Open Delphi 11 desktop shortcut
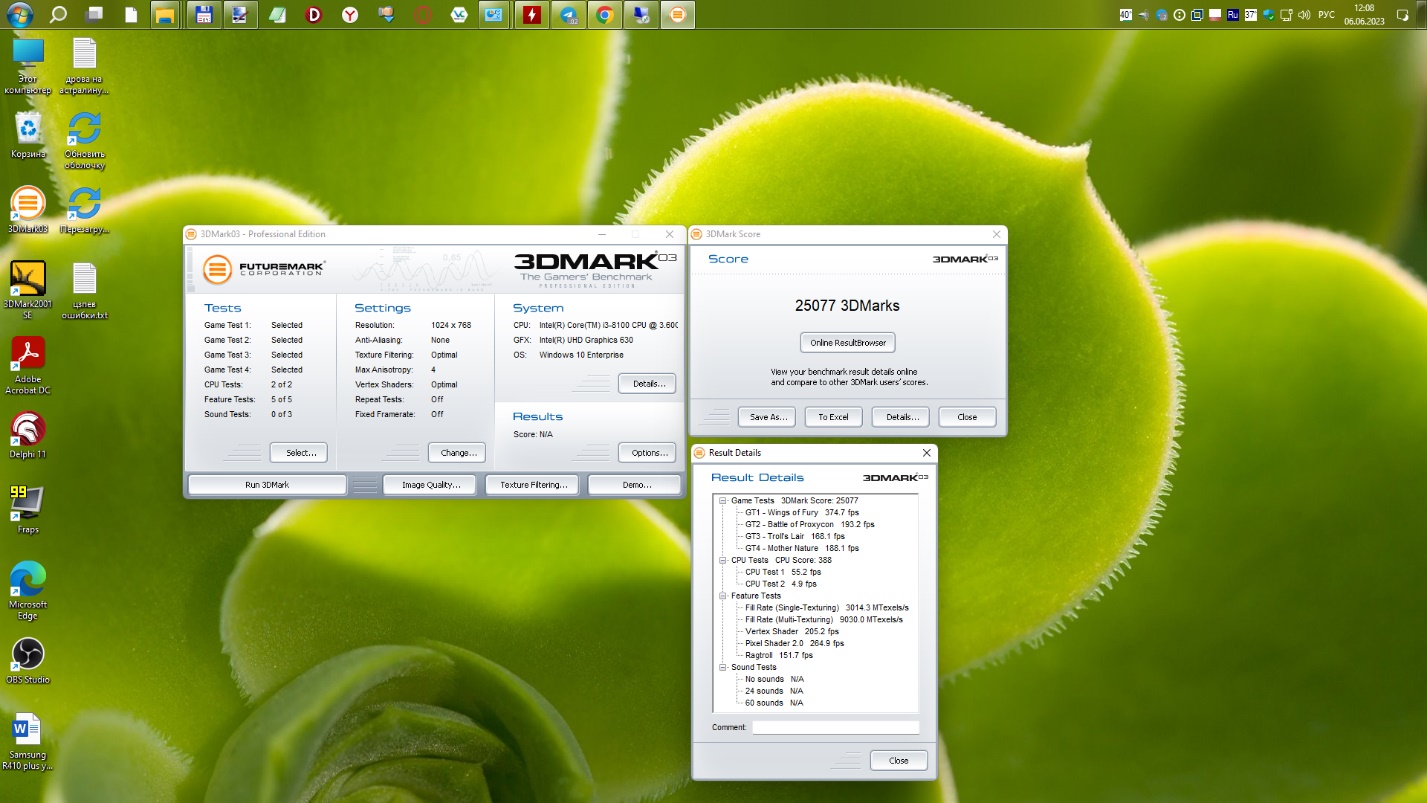Viewport: 1427px width, 803px height. (x=27, y=429)
